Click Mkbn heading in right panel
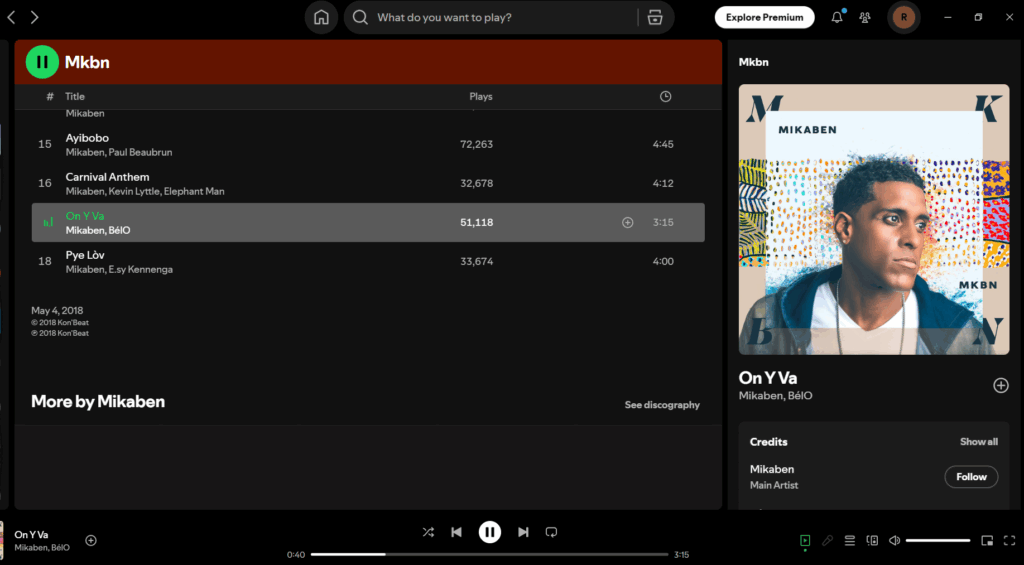Image resolution: width=1024 pixels, height=565 pixels. point(754,62)
